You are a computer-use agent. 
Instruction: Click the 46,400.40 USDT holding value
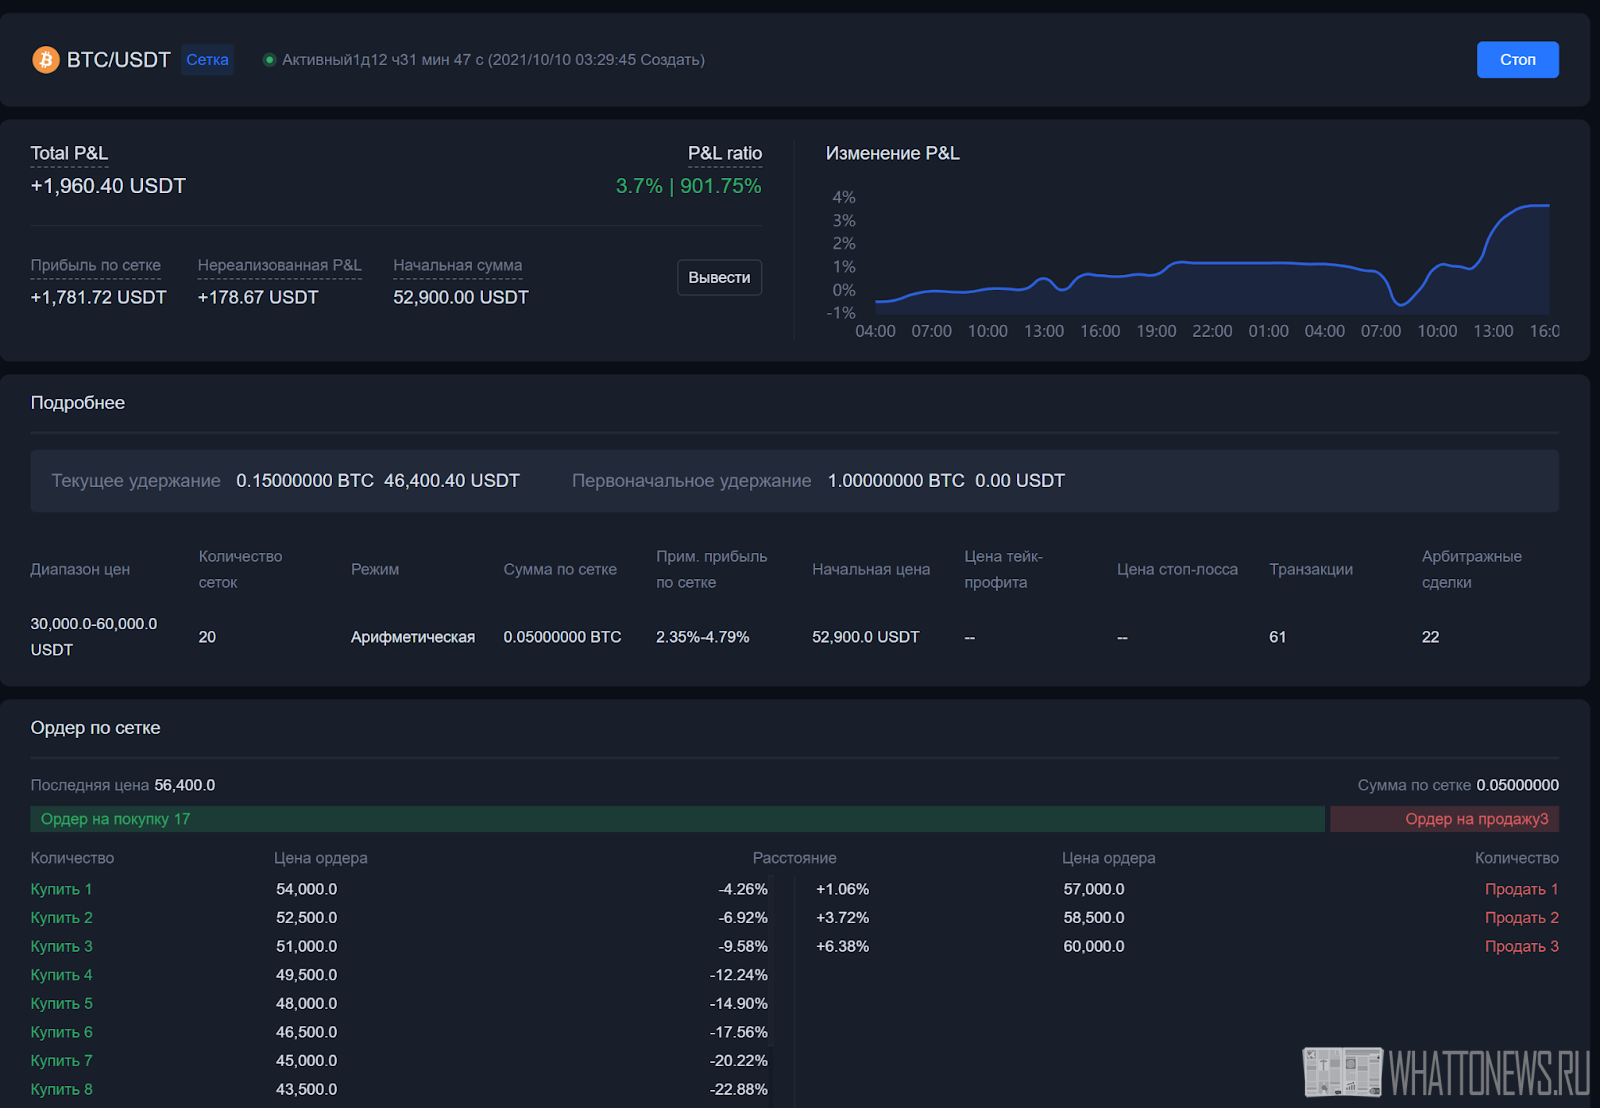pos(451,481)
